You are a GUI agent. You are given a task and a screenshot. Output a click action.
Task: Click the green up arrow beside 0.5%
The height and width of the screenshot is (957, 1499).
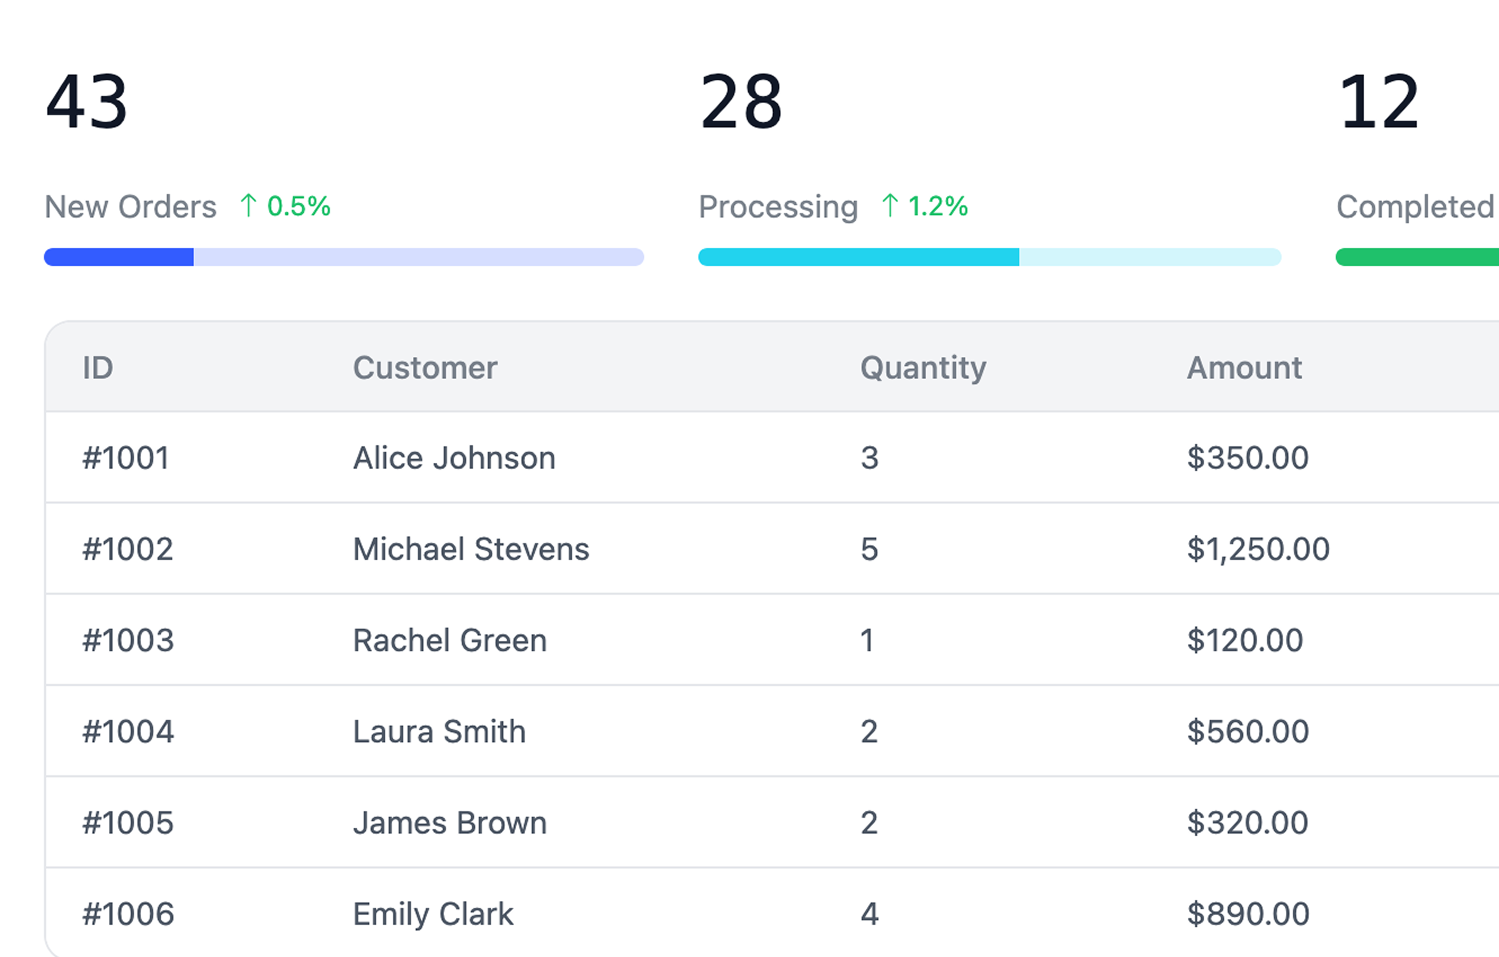[248, 206]
